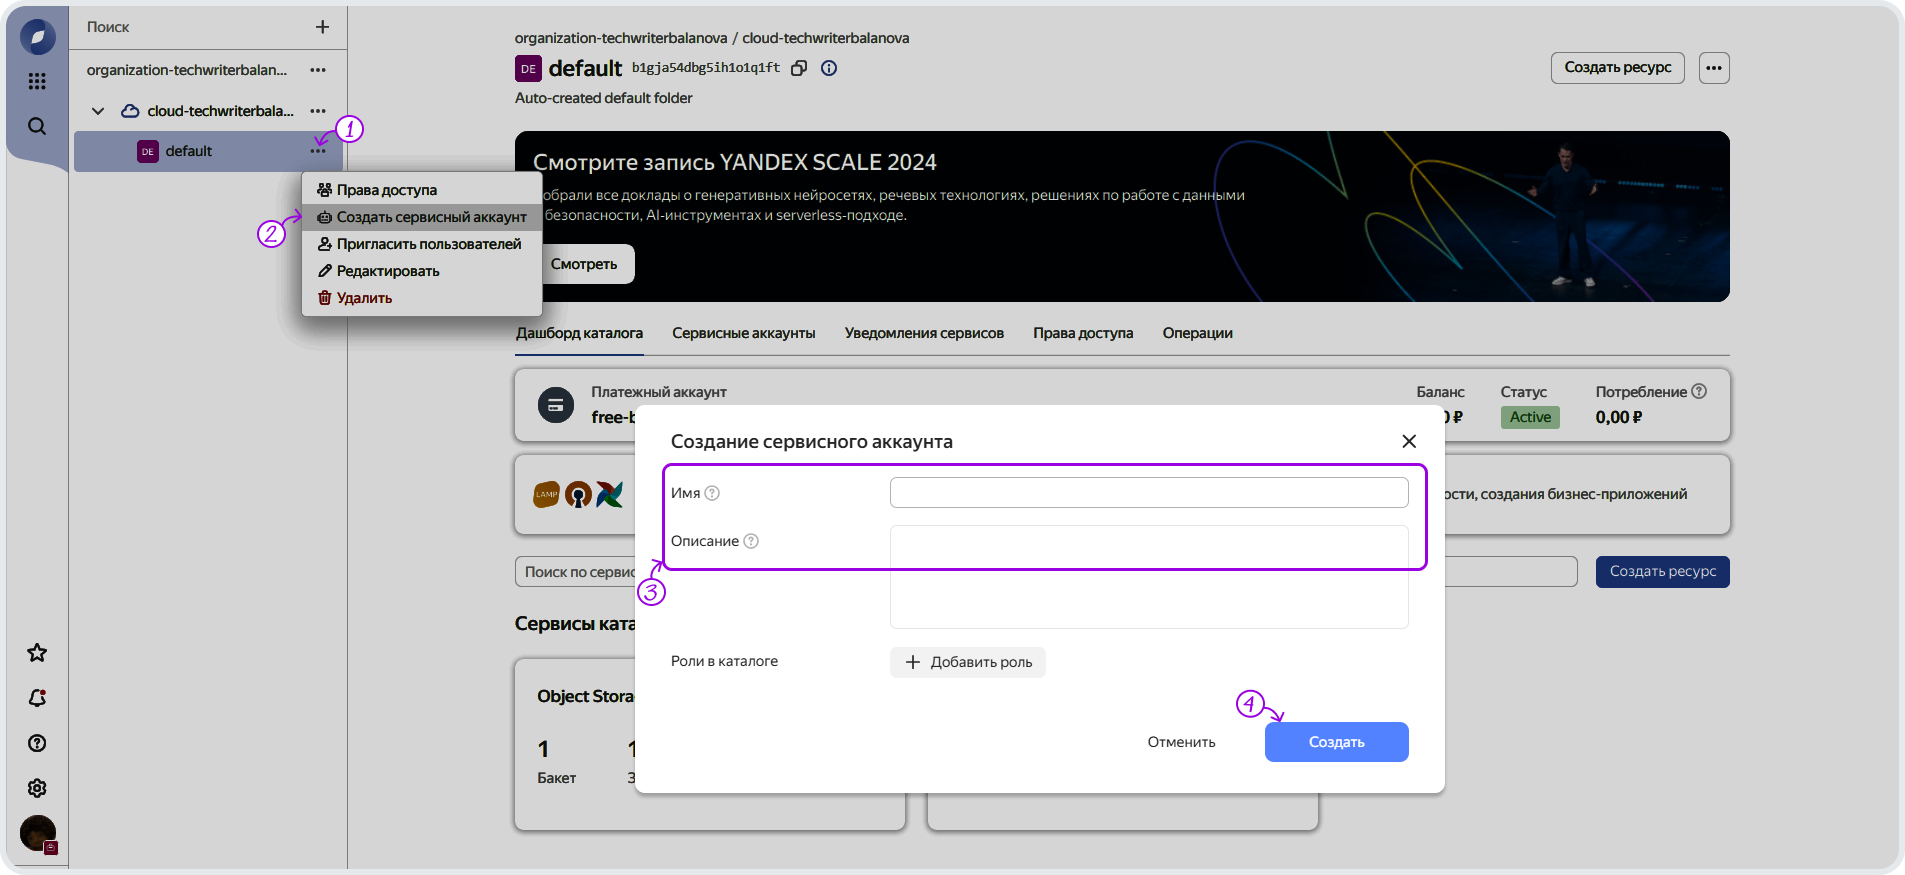Viewport: 1905px width, 875px height.
Task: Open more options next to Создать ресурс
Action: (1714, 68)
